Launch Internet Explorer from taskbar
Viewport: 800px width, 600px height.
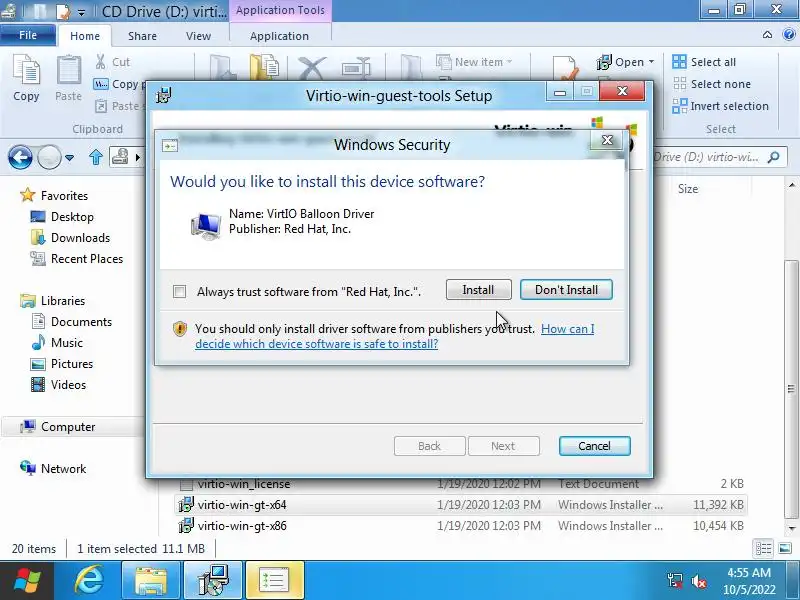[89, 580]
